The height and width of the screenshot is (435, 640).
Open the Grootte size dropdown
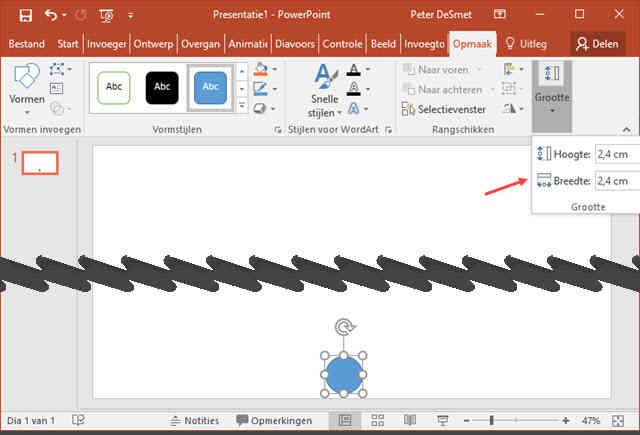coord(552,96)
